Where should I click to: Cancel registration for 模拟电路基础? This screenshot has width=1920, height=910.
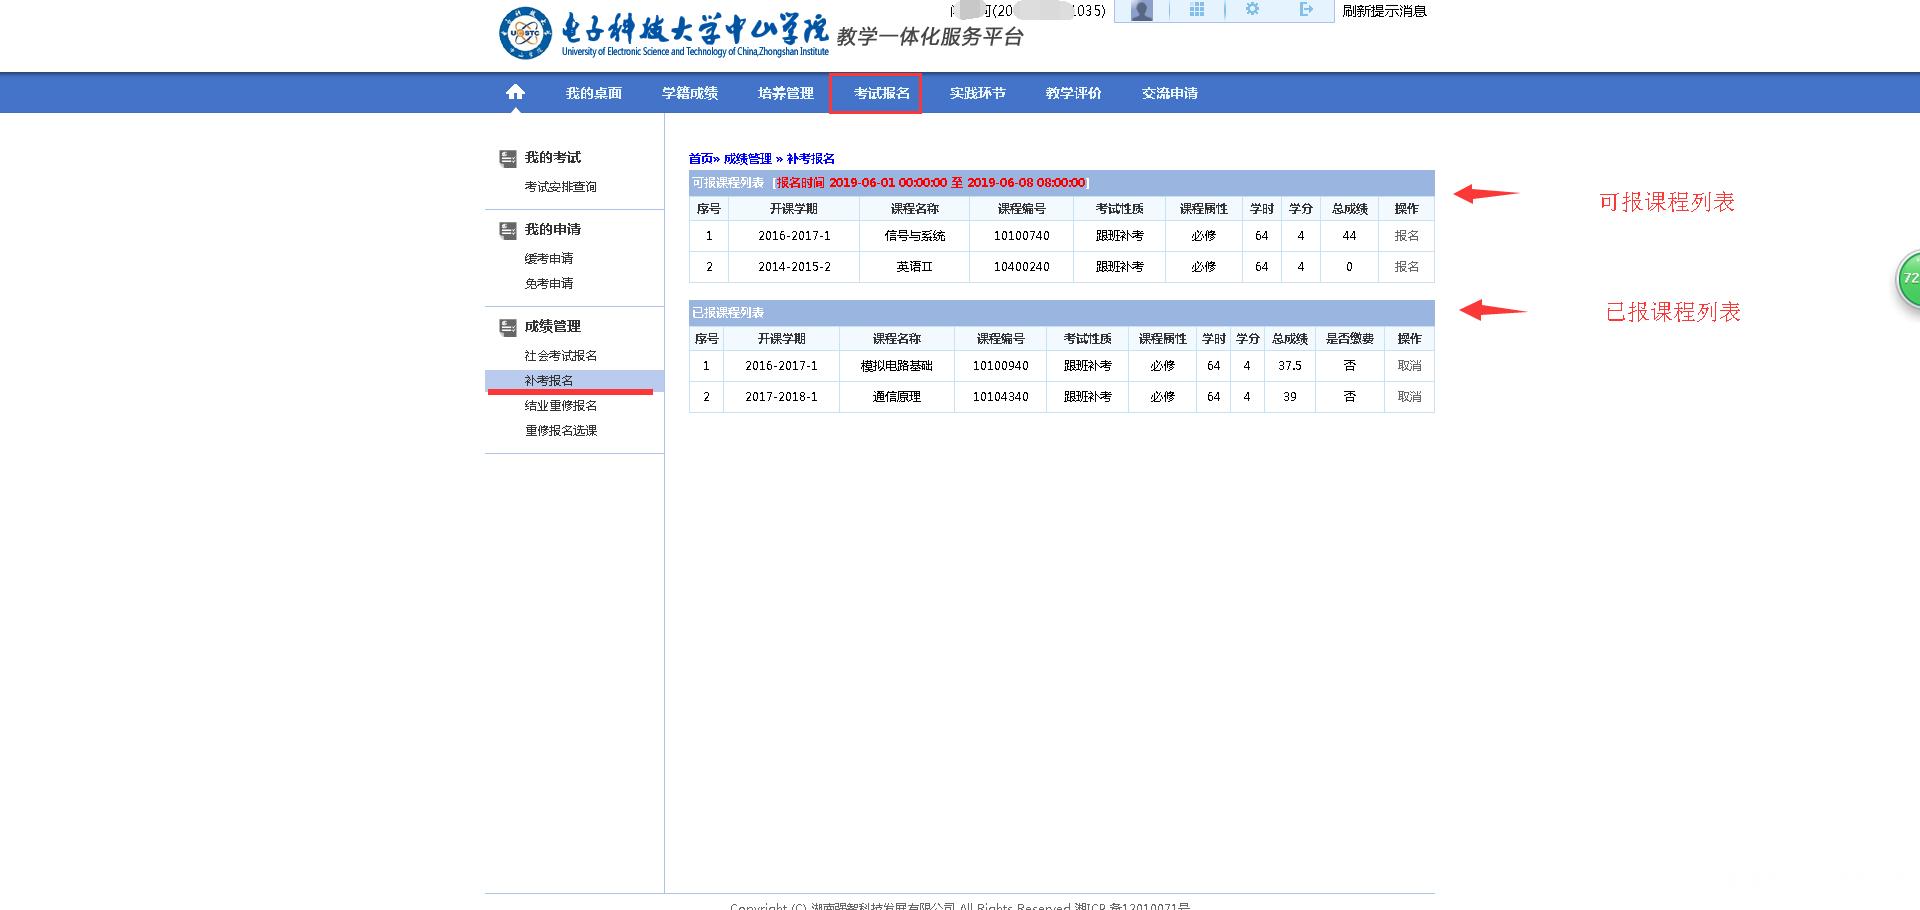[x=1409, y=366]
